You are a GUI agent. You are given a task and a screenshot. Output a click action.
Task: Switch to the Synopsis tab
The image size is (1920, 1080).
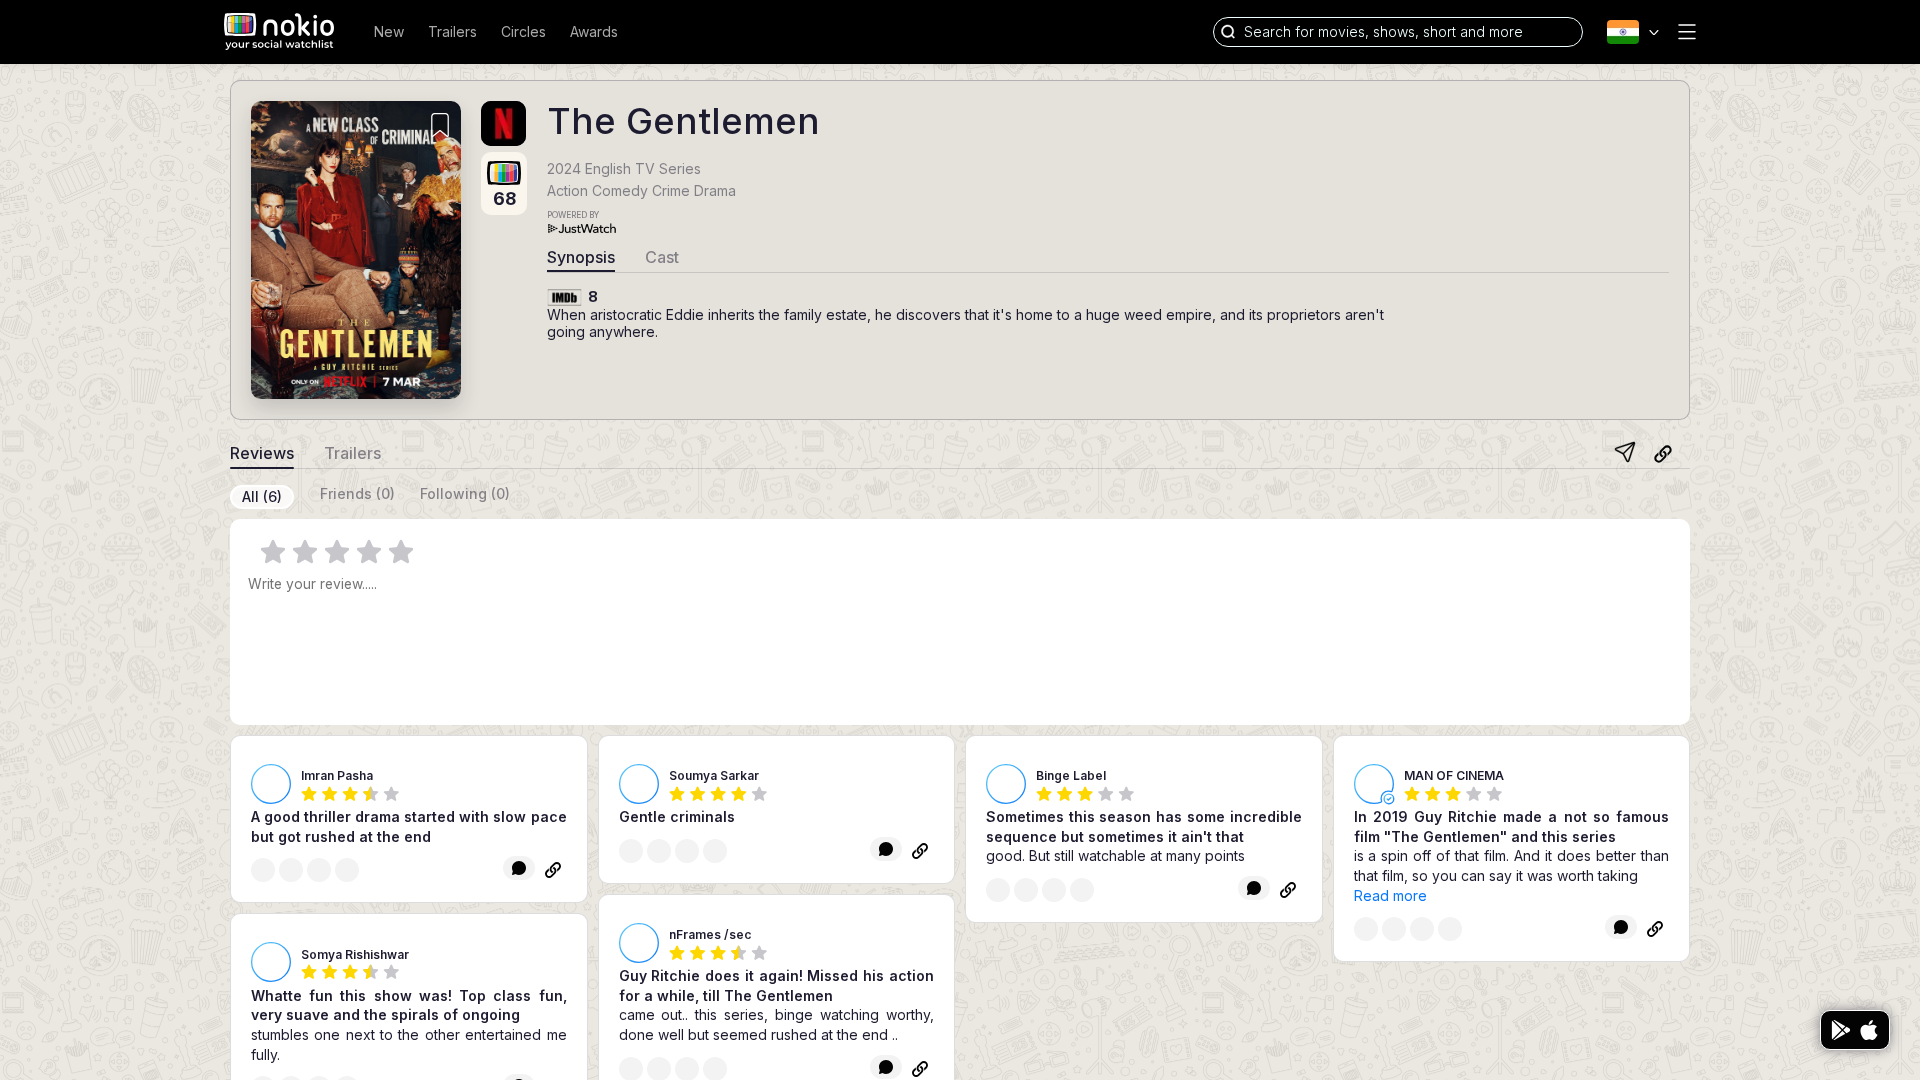pyautogui.click(x=581, y=258)
